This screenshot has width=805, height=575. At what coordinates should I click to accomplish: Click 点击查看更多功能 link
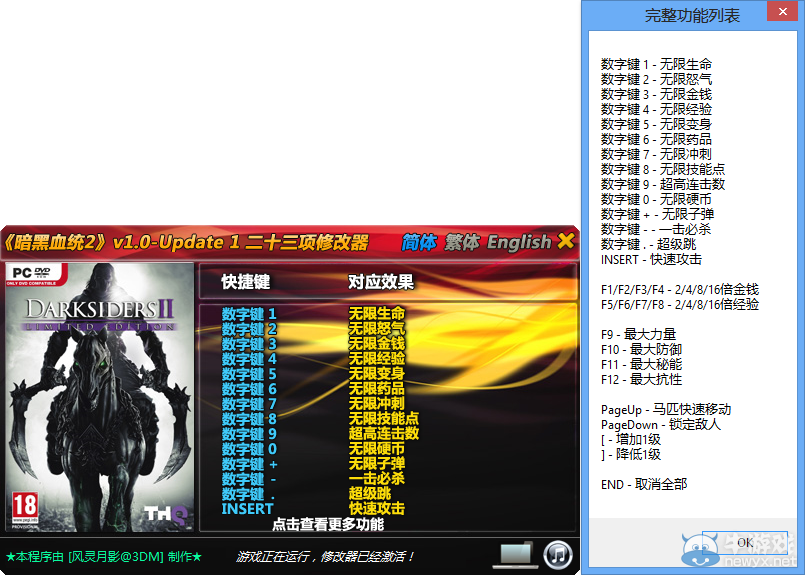(328, 524)
